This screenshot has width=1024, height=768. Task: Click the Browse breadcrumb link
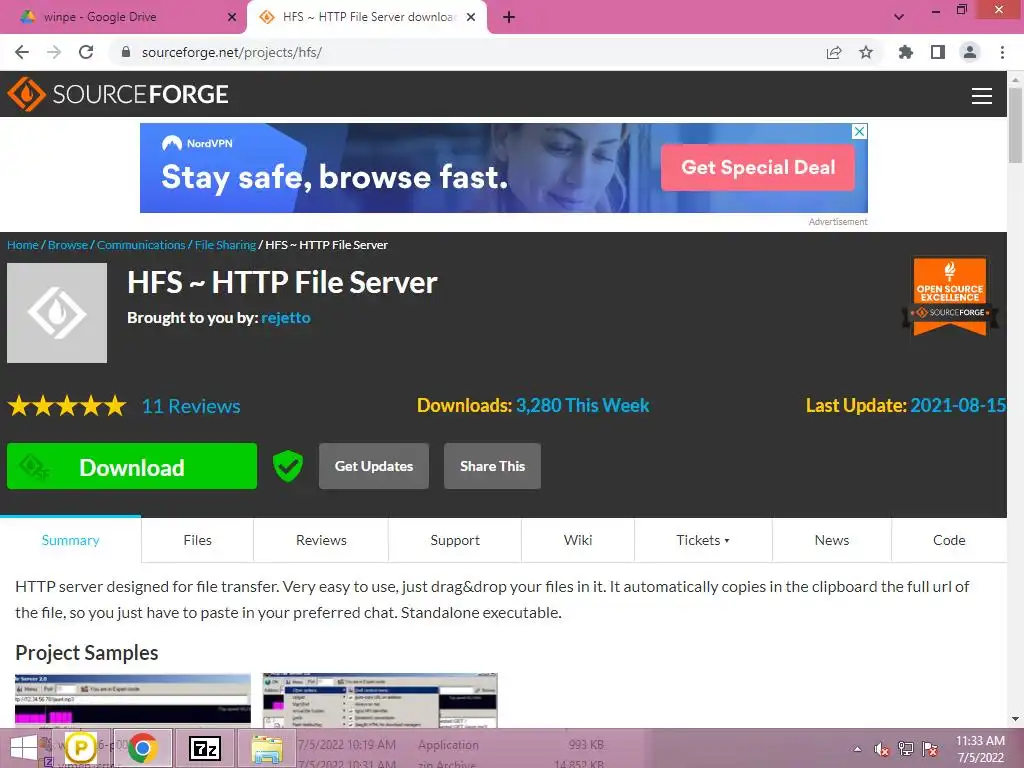pos(68,245)
